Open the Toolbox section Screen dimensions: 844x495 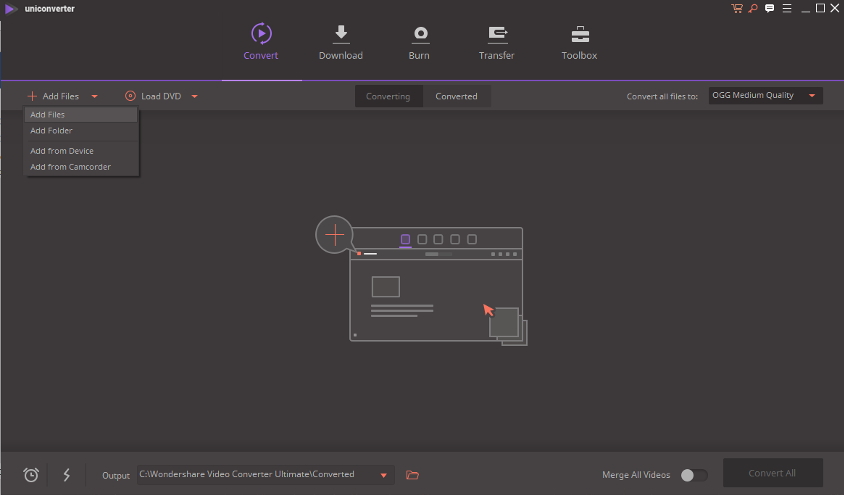(579, 42)
